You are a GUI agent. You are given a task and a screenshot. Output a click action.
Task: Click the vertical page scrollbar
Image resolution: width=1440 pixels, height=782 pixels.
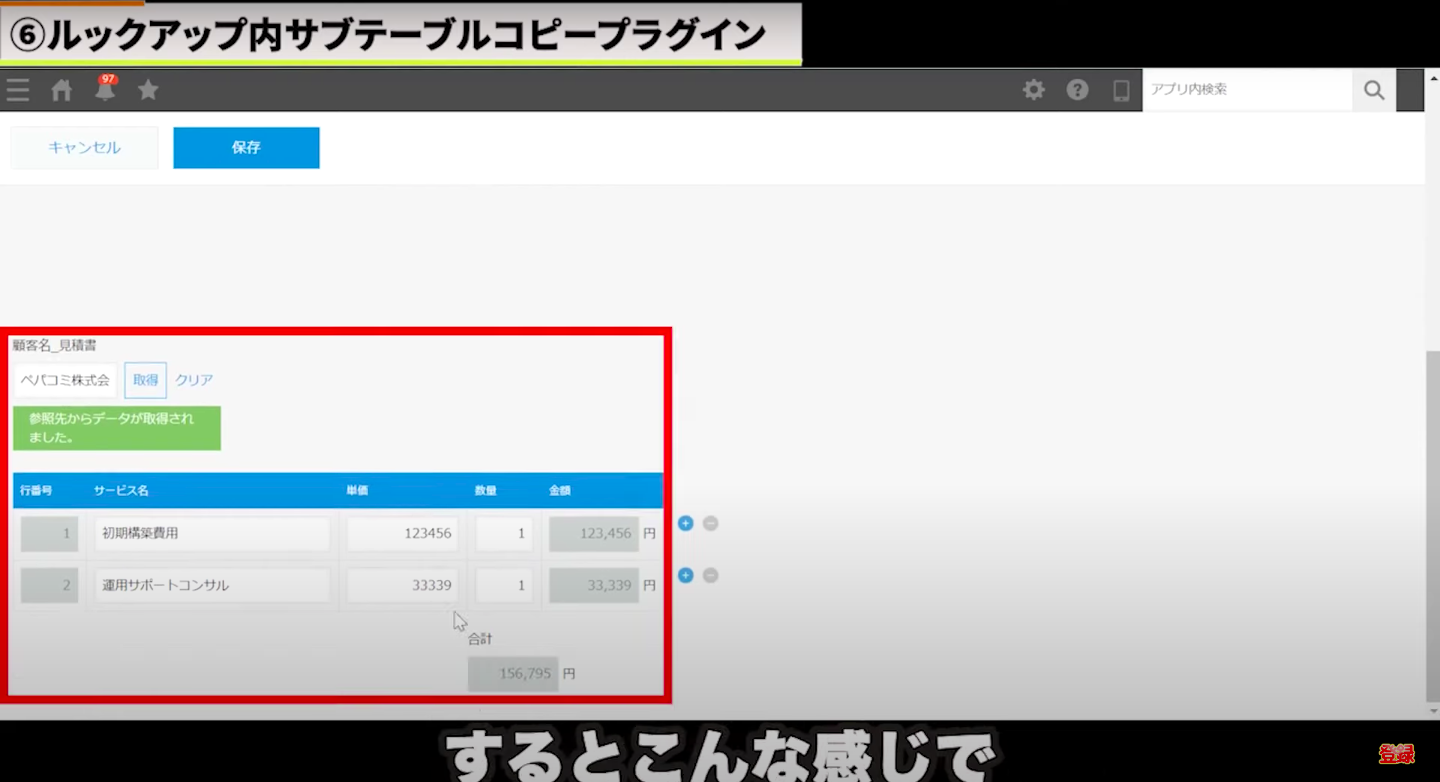click(1432, 520)
